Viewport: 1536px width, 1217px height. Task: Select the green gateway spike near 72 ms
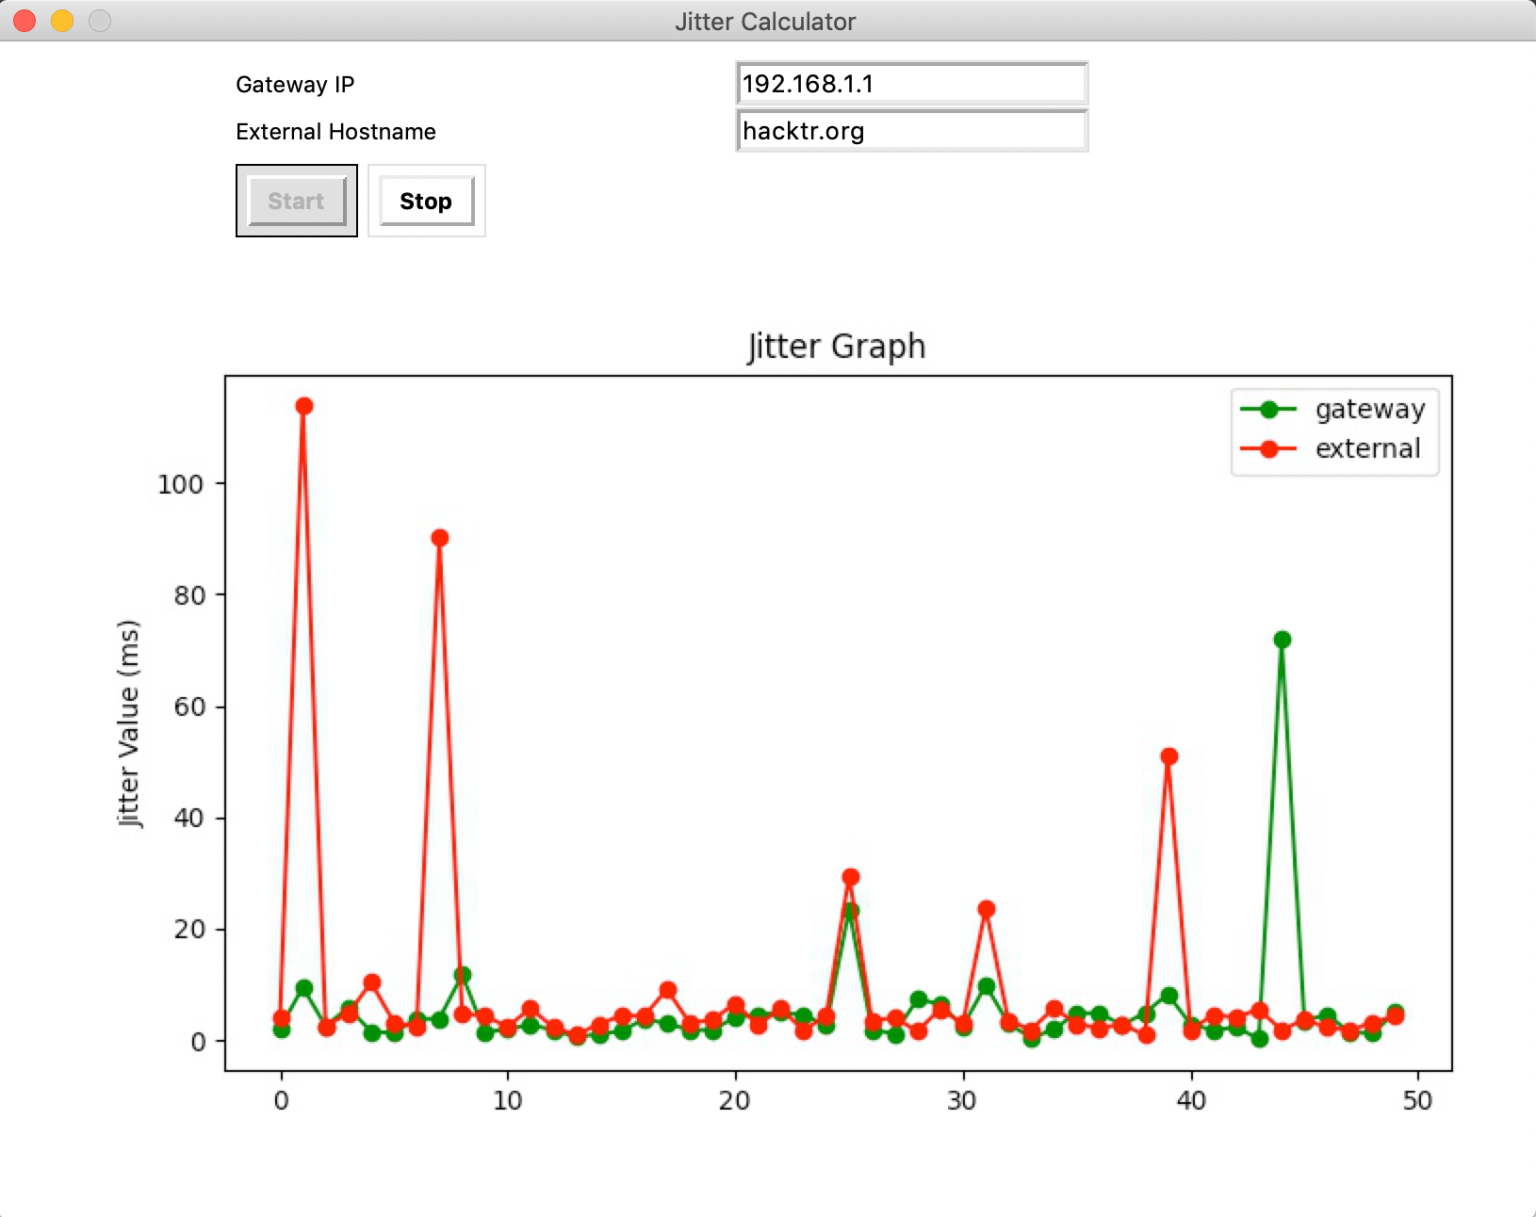coord(1282,640)
